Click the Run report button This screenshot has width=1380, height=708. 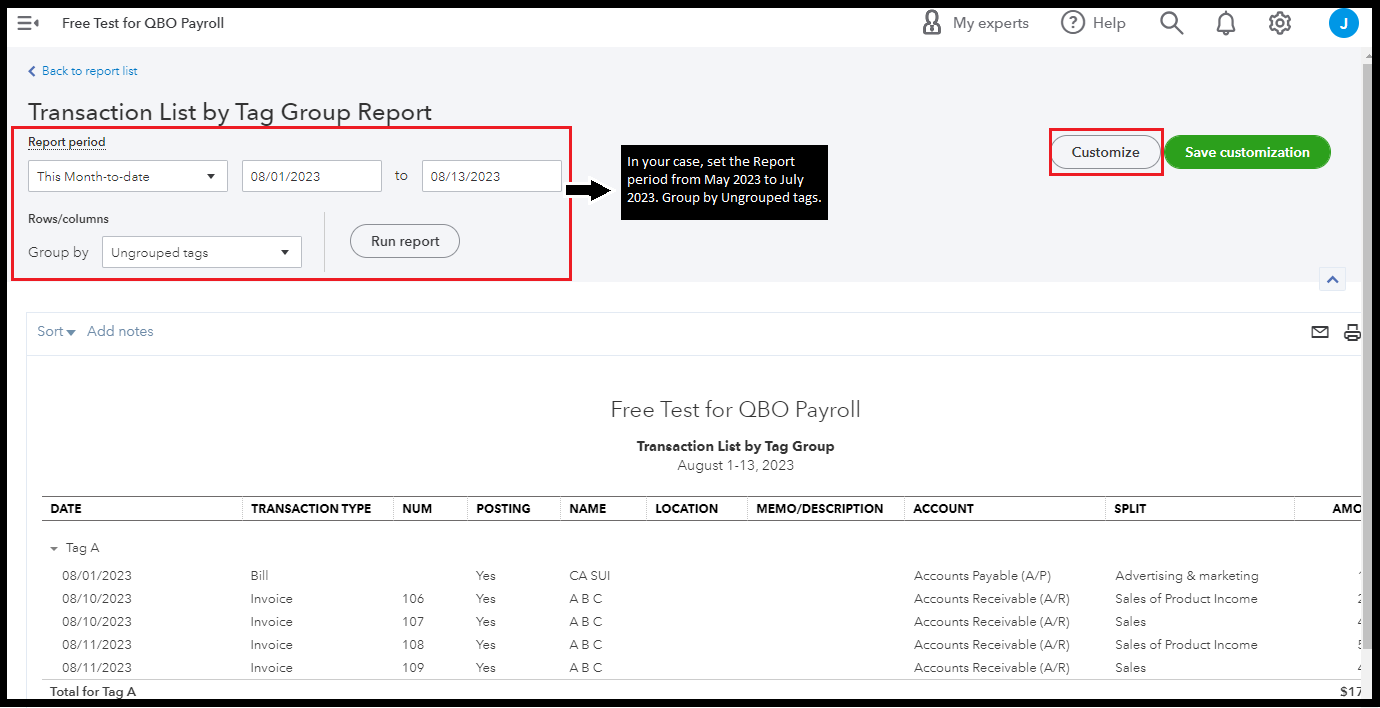pyautogui.click(x=404, y=241)
